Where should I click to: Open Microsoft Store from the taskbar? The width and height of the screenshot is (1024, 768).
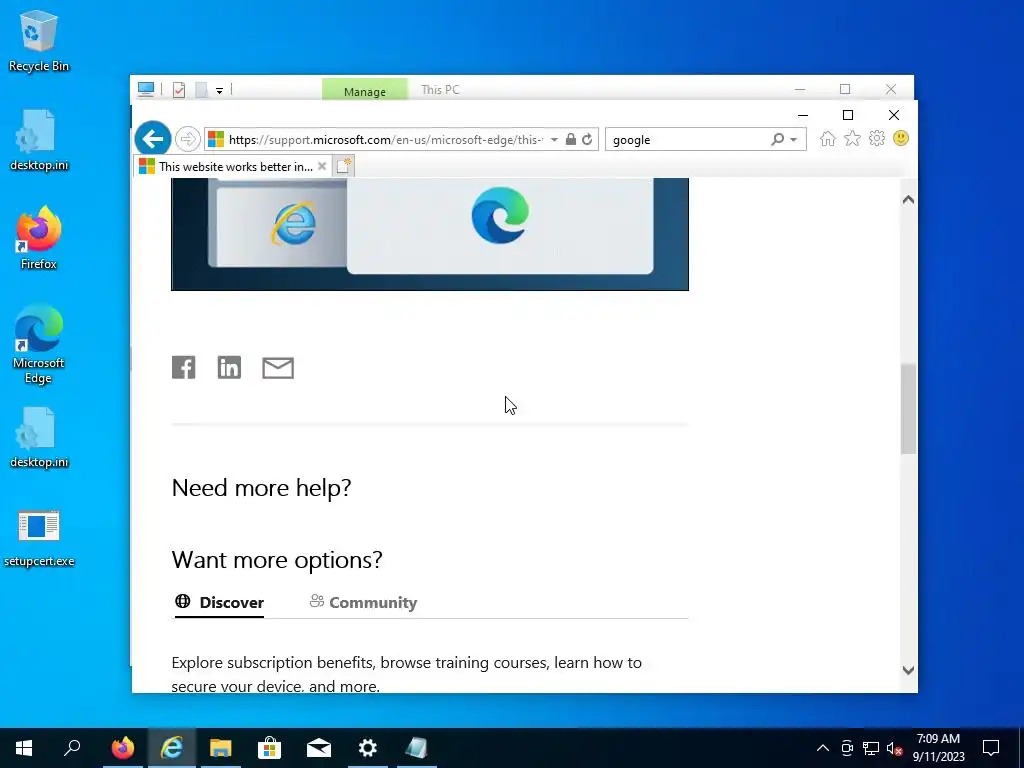tap(269, 748)
